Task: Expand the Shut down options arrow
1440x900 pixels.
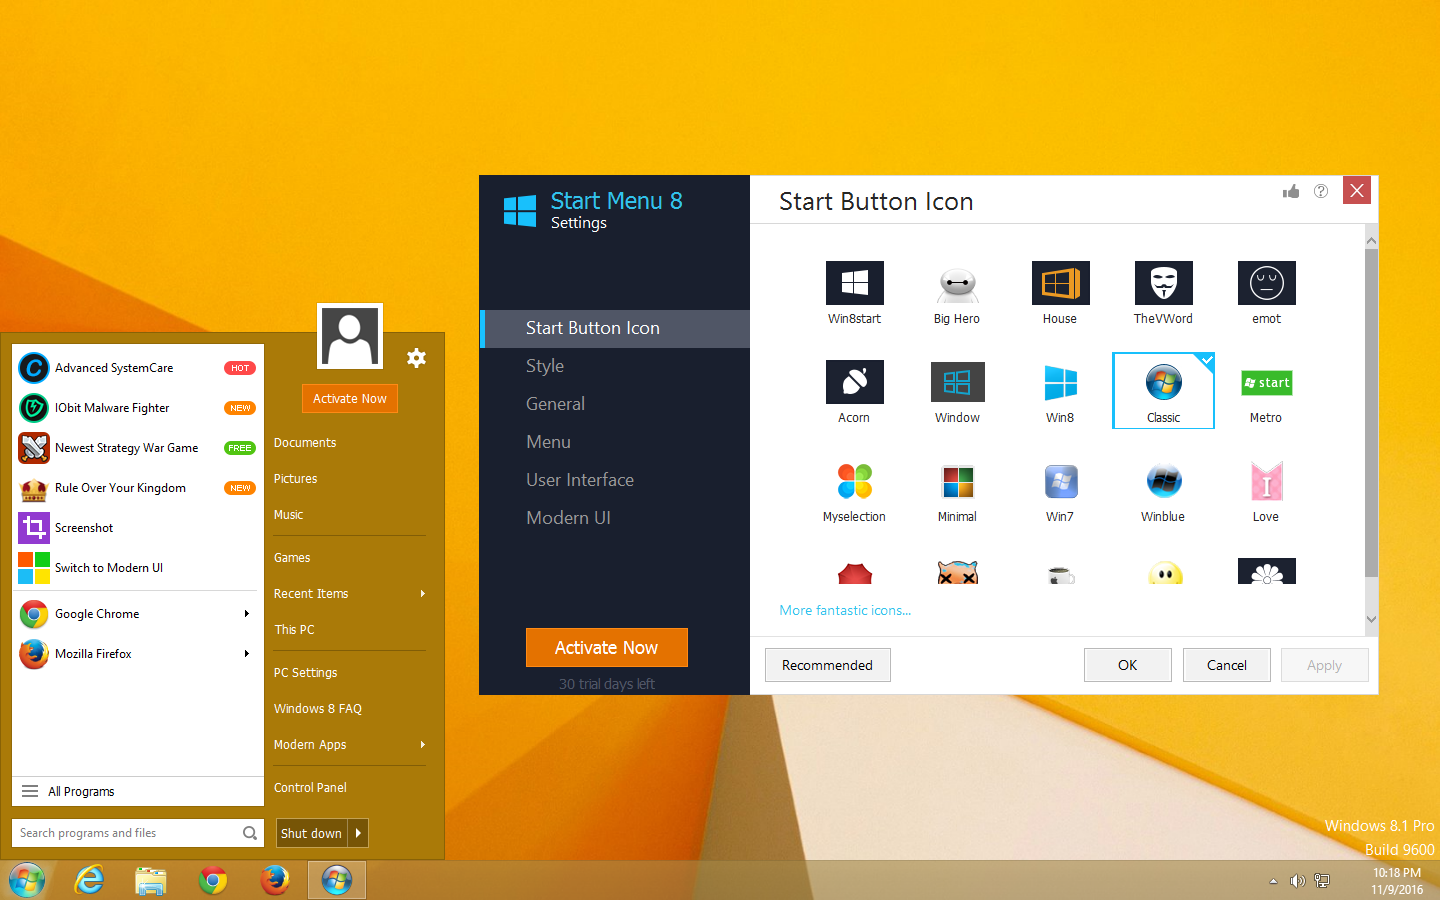Action: pos(357,832)
